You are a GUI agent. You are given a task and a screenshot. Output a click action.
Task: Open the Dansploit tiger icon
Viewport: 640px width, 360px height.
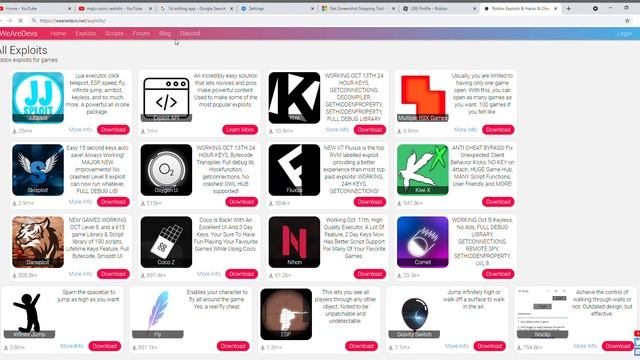coord(38,242)
